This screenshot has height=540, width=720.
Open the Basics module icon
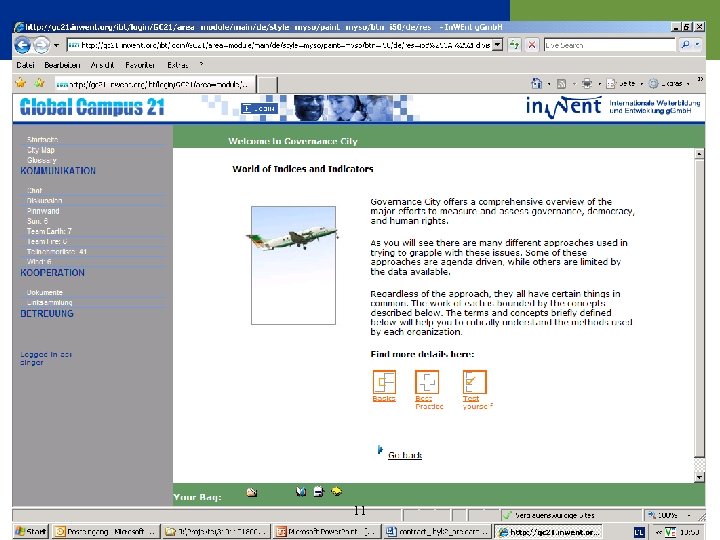coord(384,382)
